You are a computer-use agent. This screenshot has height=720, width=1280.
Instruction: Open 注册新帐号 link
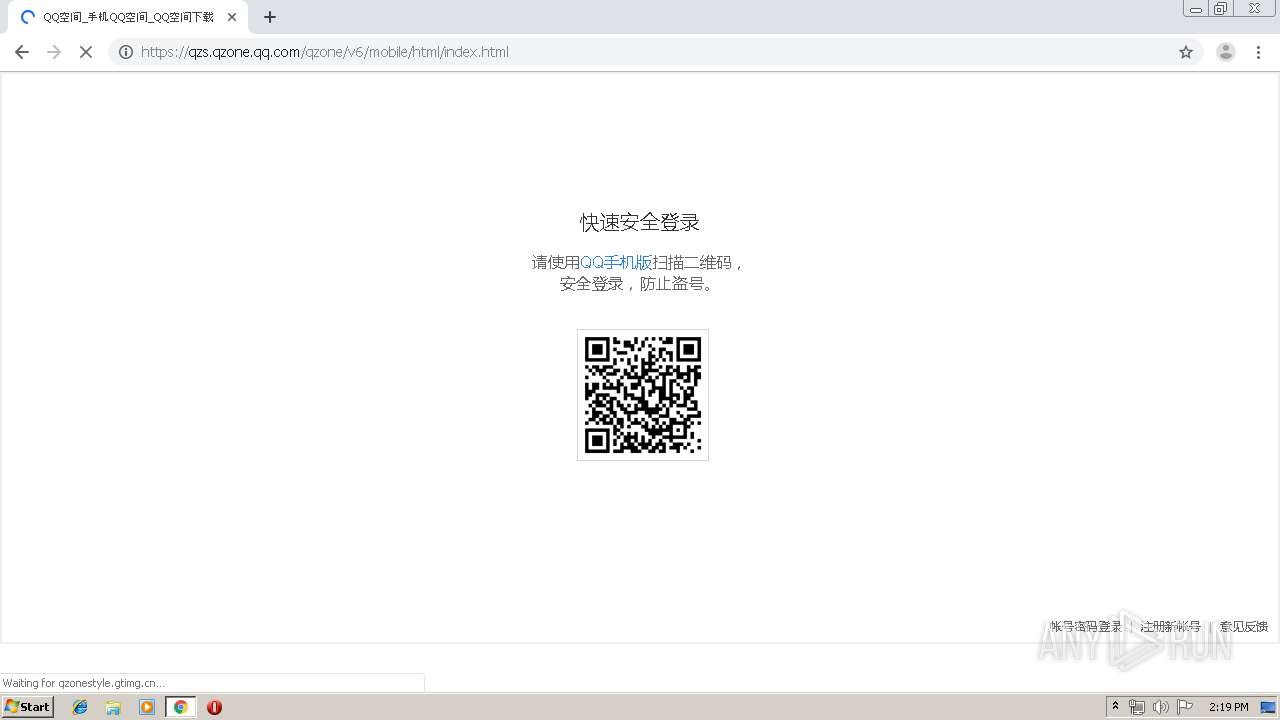click(x=1171, y=627)
